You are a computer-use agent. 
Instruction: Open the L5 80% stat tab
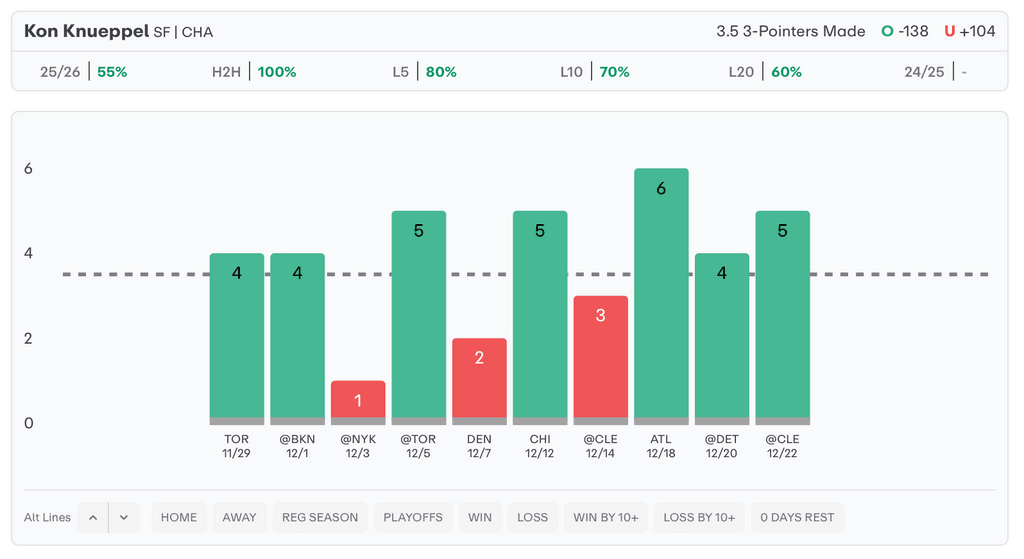tap(424, 72)
